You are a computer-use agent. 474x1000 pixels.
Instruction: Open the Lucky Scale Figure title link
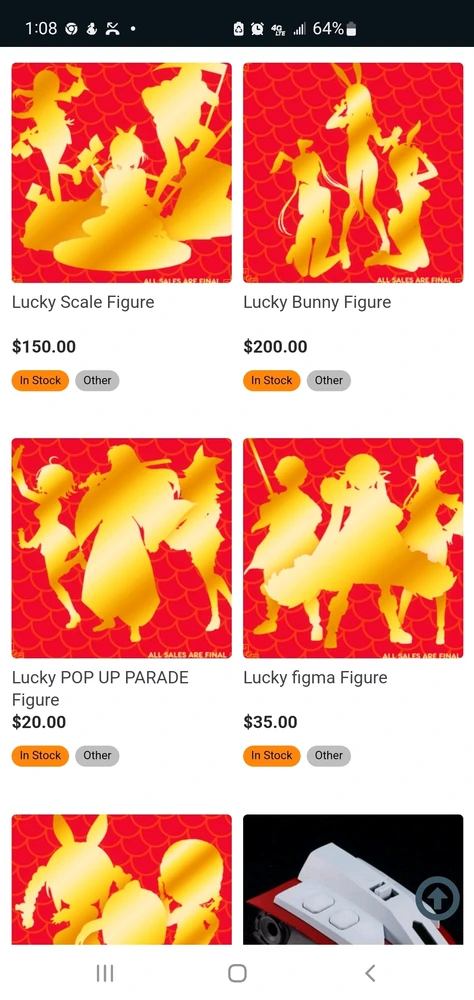click(x=83, y=302)
